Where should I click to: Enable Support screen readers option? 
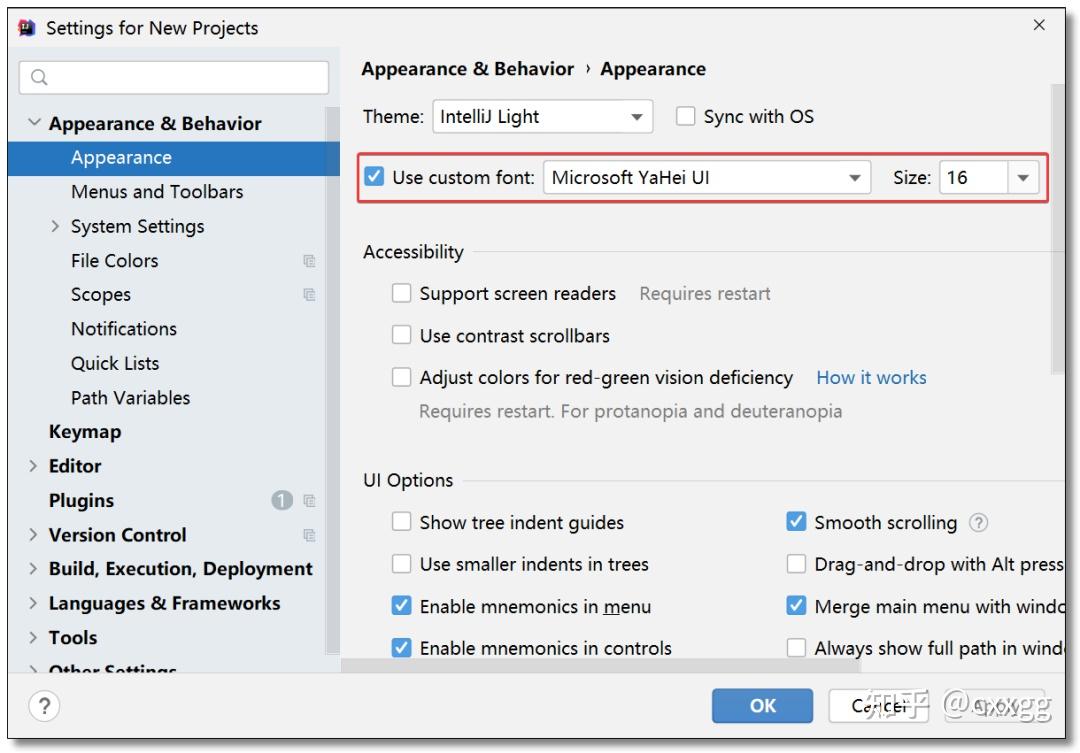pos(402,293)
